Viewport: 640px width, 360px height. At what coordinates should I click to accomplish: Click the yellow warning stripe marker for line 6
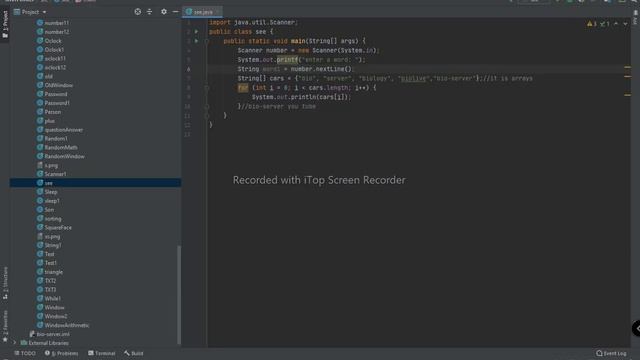pyautogui.click(x=627, y=67)
